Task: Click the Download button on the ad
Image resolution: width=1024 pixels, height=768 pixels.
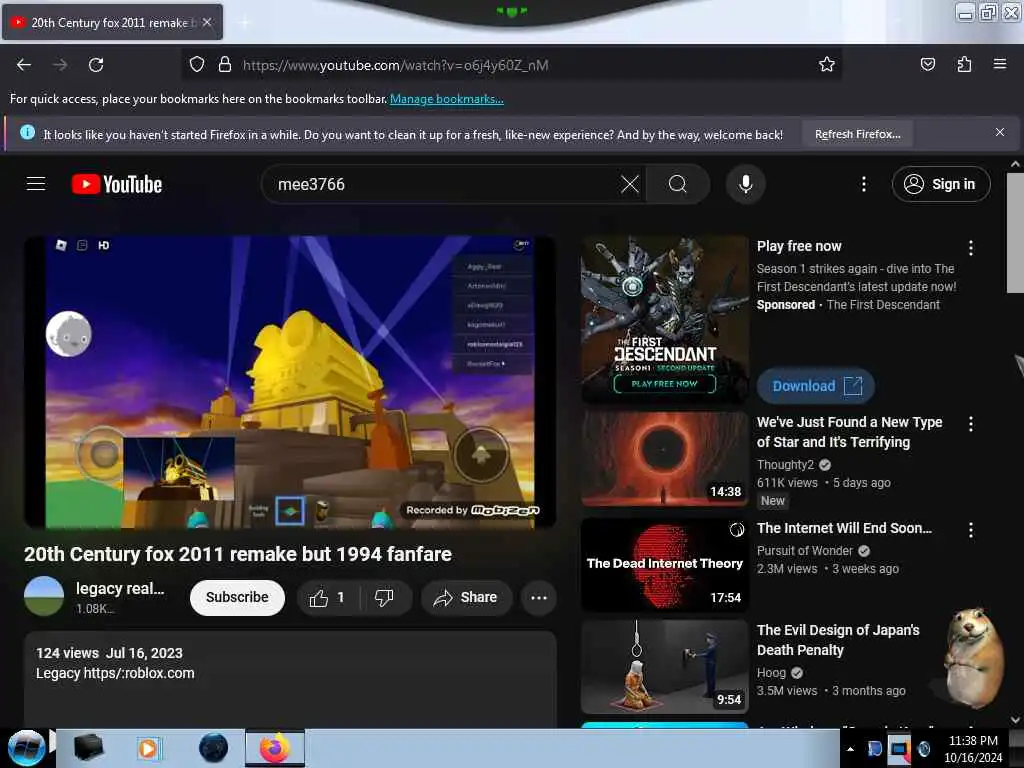Action: pyautogui.click(x=816, y=386)
